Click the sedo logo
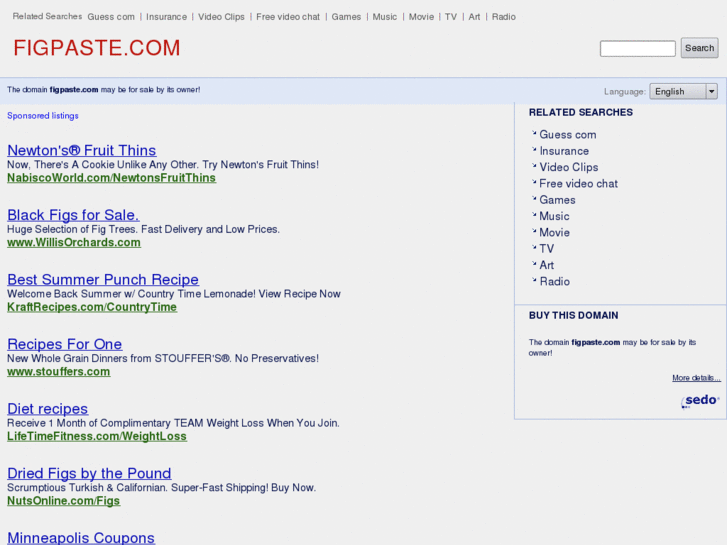The height and width of the screenshot is (545, 727). point(700,401)
